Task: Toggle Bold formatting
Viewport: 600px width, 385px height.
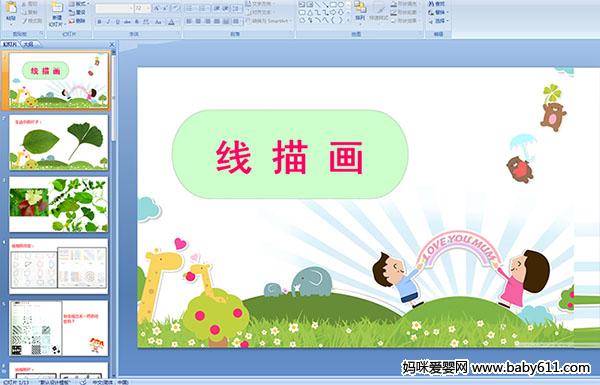Action: 99,22
